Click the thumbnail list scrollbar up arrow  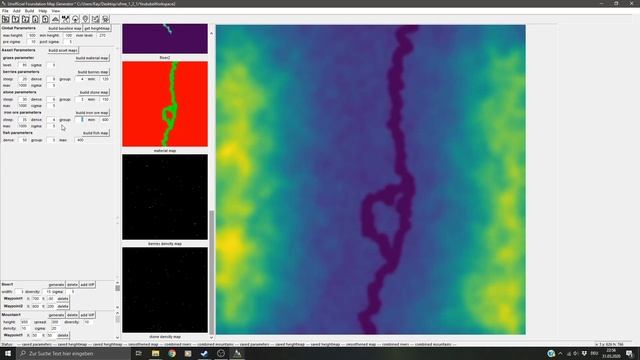[211, 33]
